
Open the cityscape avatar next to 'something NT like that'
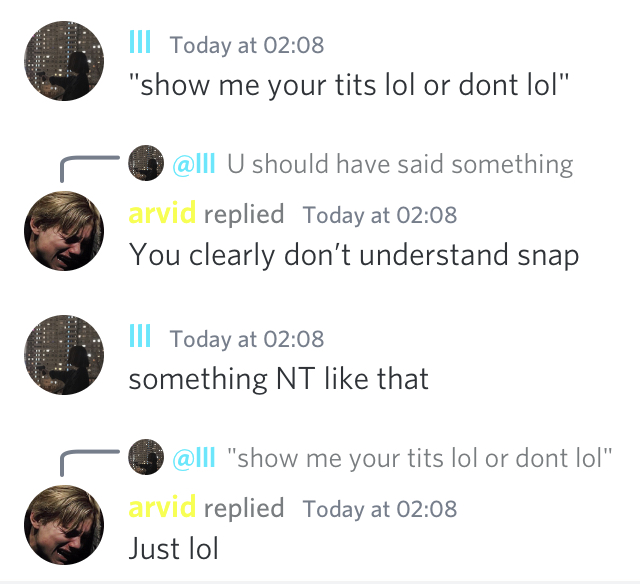[64, 355]
